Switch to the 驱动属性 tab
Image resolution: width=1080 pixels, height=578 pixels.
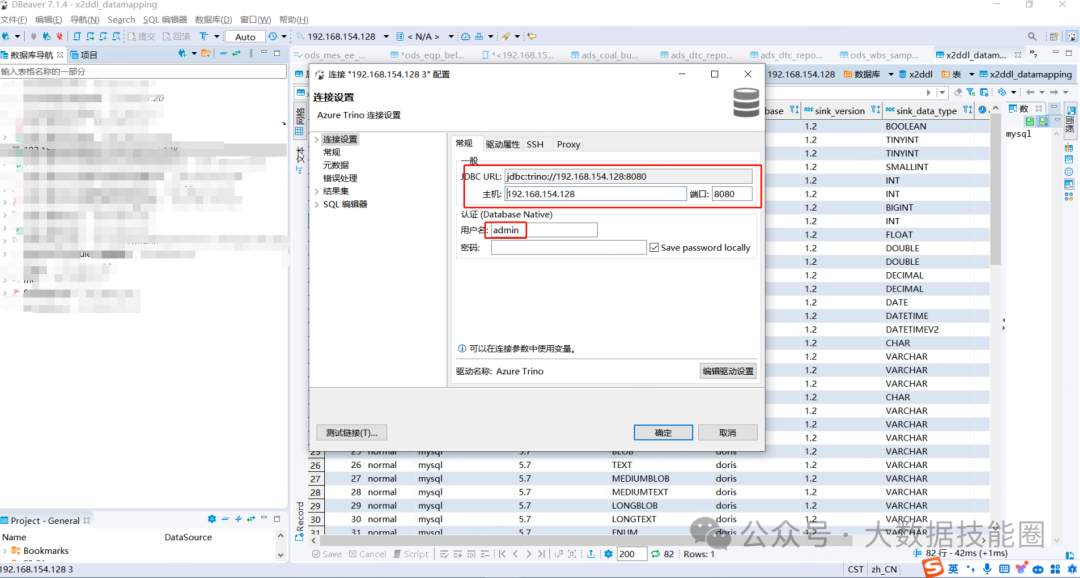point(502,144)
